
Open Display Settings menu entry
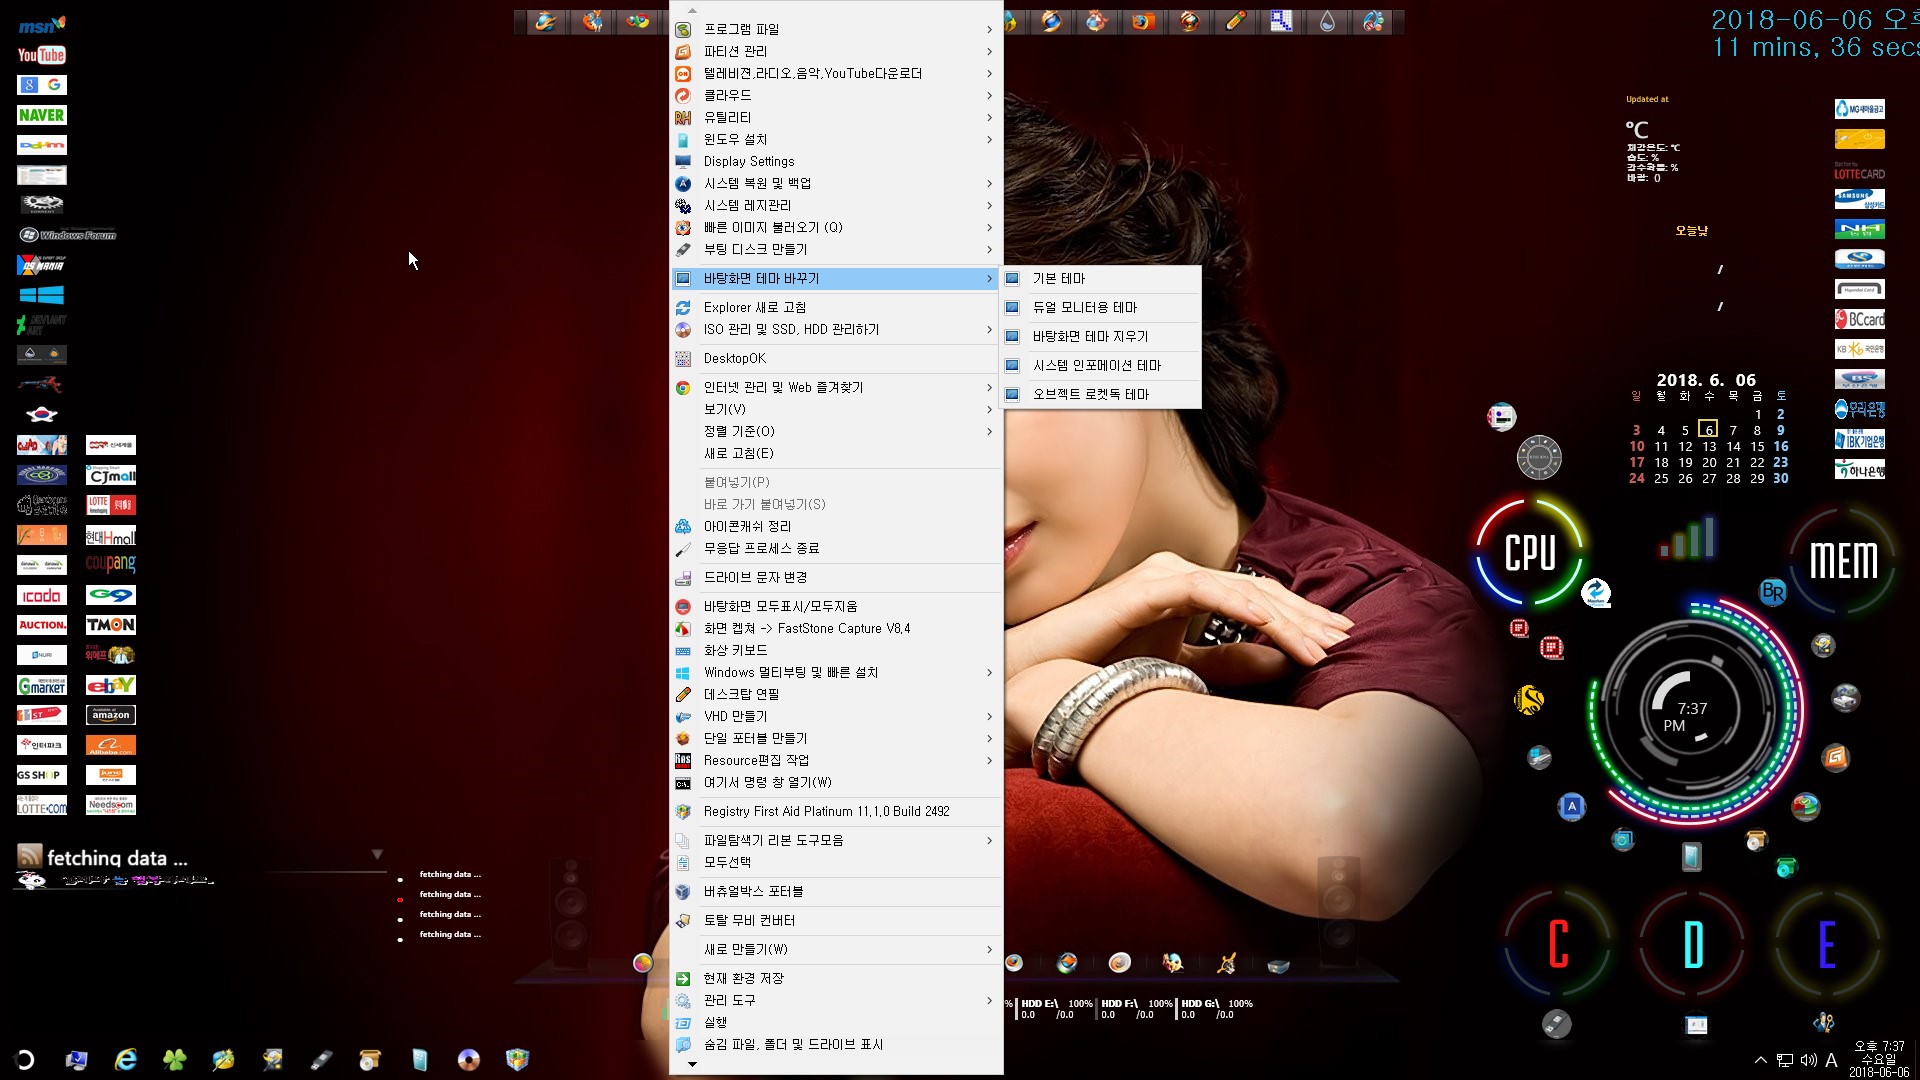[x=836, y=161]
